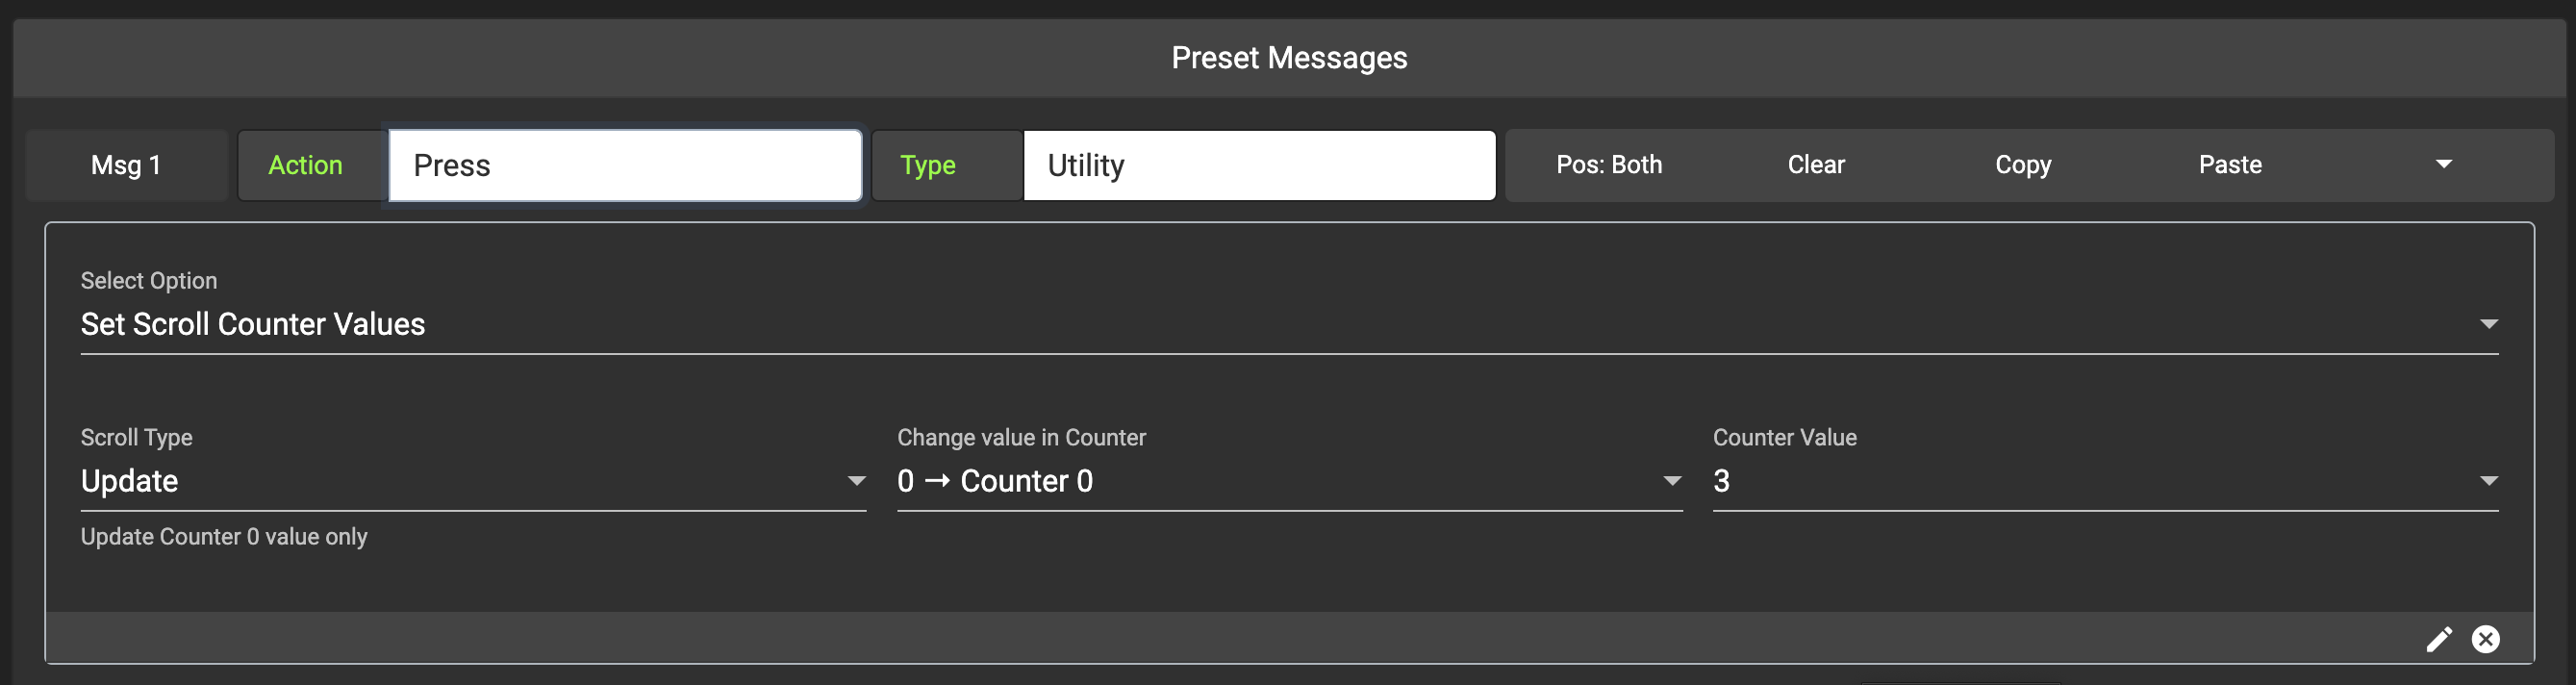Click the arrow beside Paste

click(2443, 165)
